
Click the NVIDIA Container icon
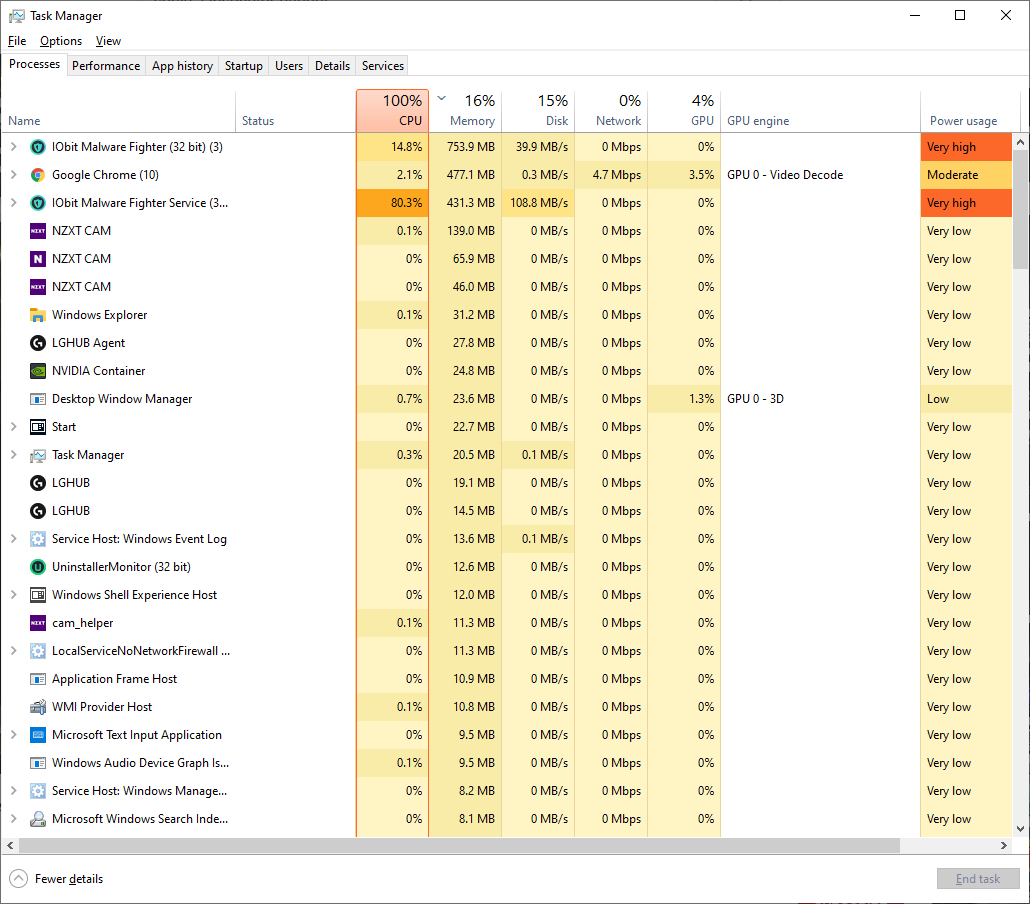click(x=38, y=371)
